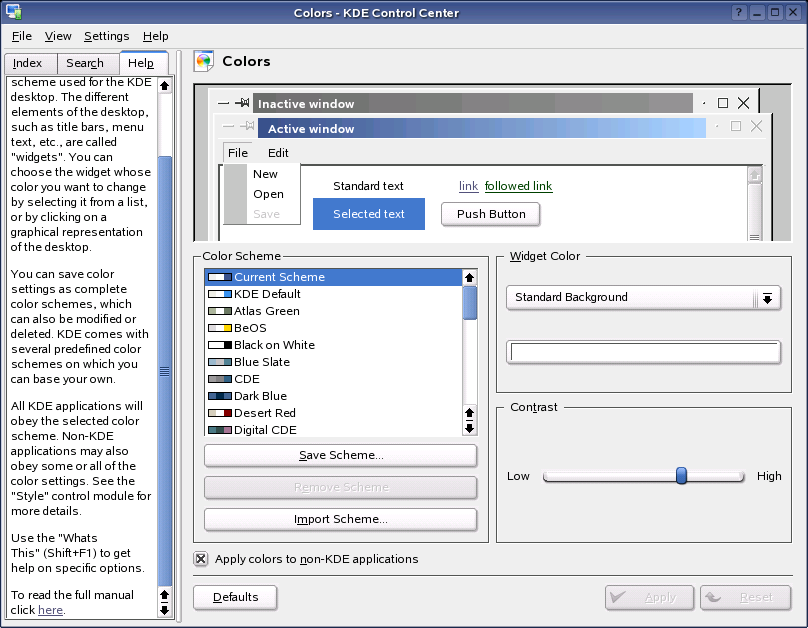Click the close X on Active window preview
This screenshot has width=808, height=628.
pos(756,126)
